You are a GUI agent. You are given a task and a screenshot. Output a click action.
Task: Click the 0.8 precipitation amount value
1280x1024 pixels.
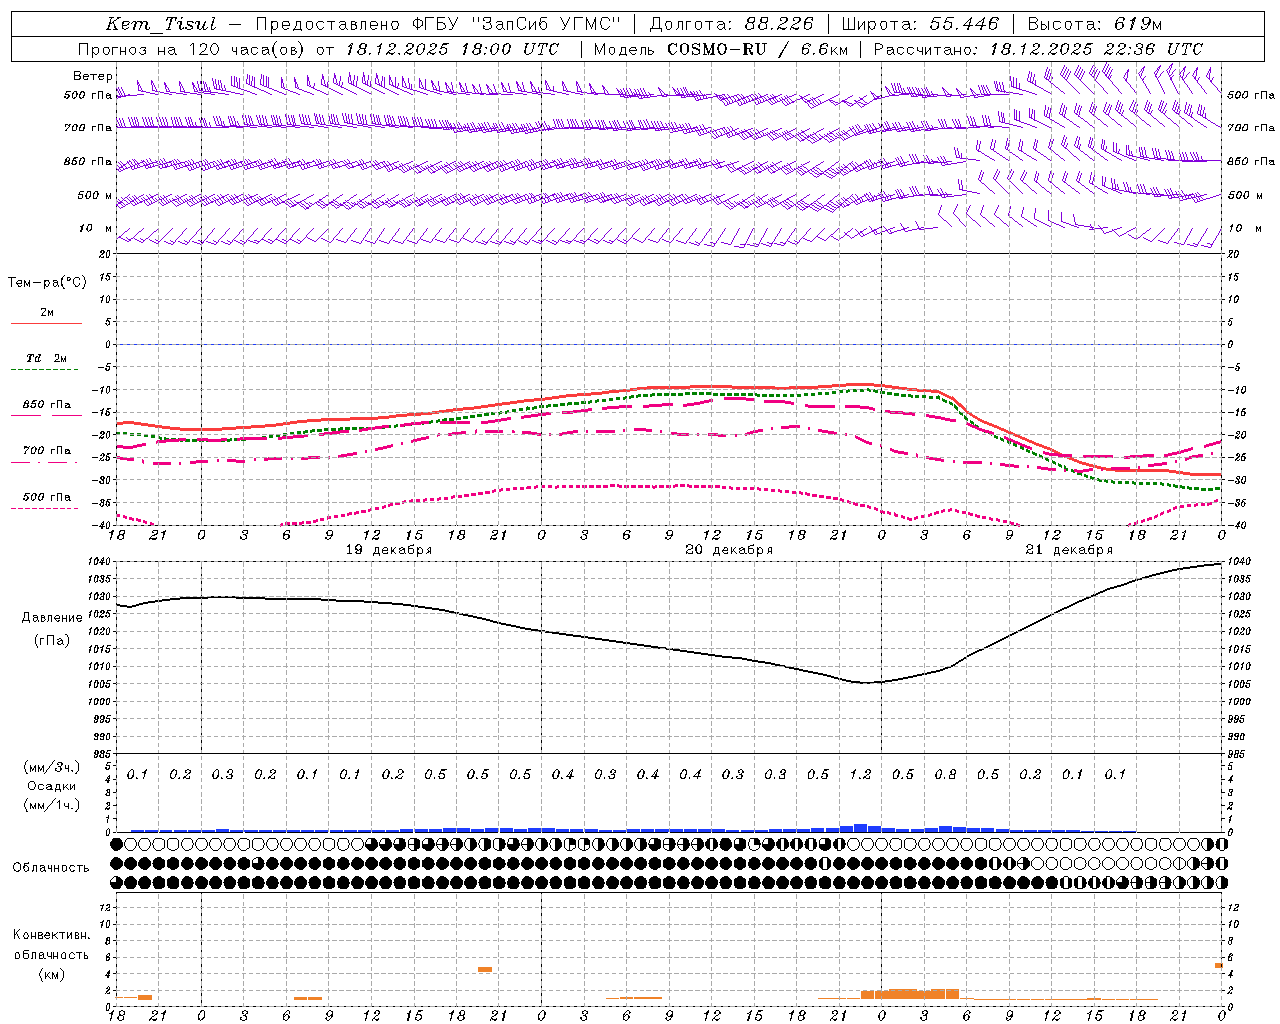pyautogui.click(x=945, y=774)
